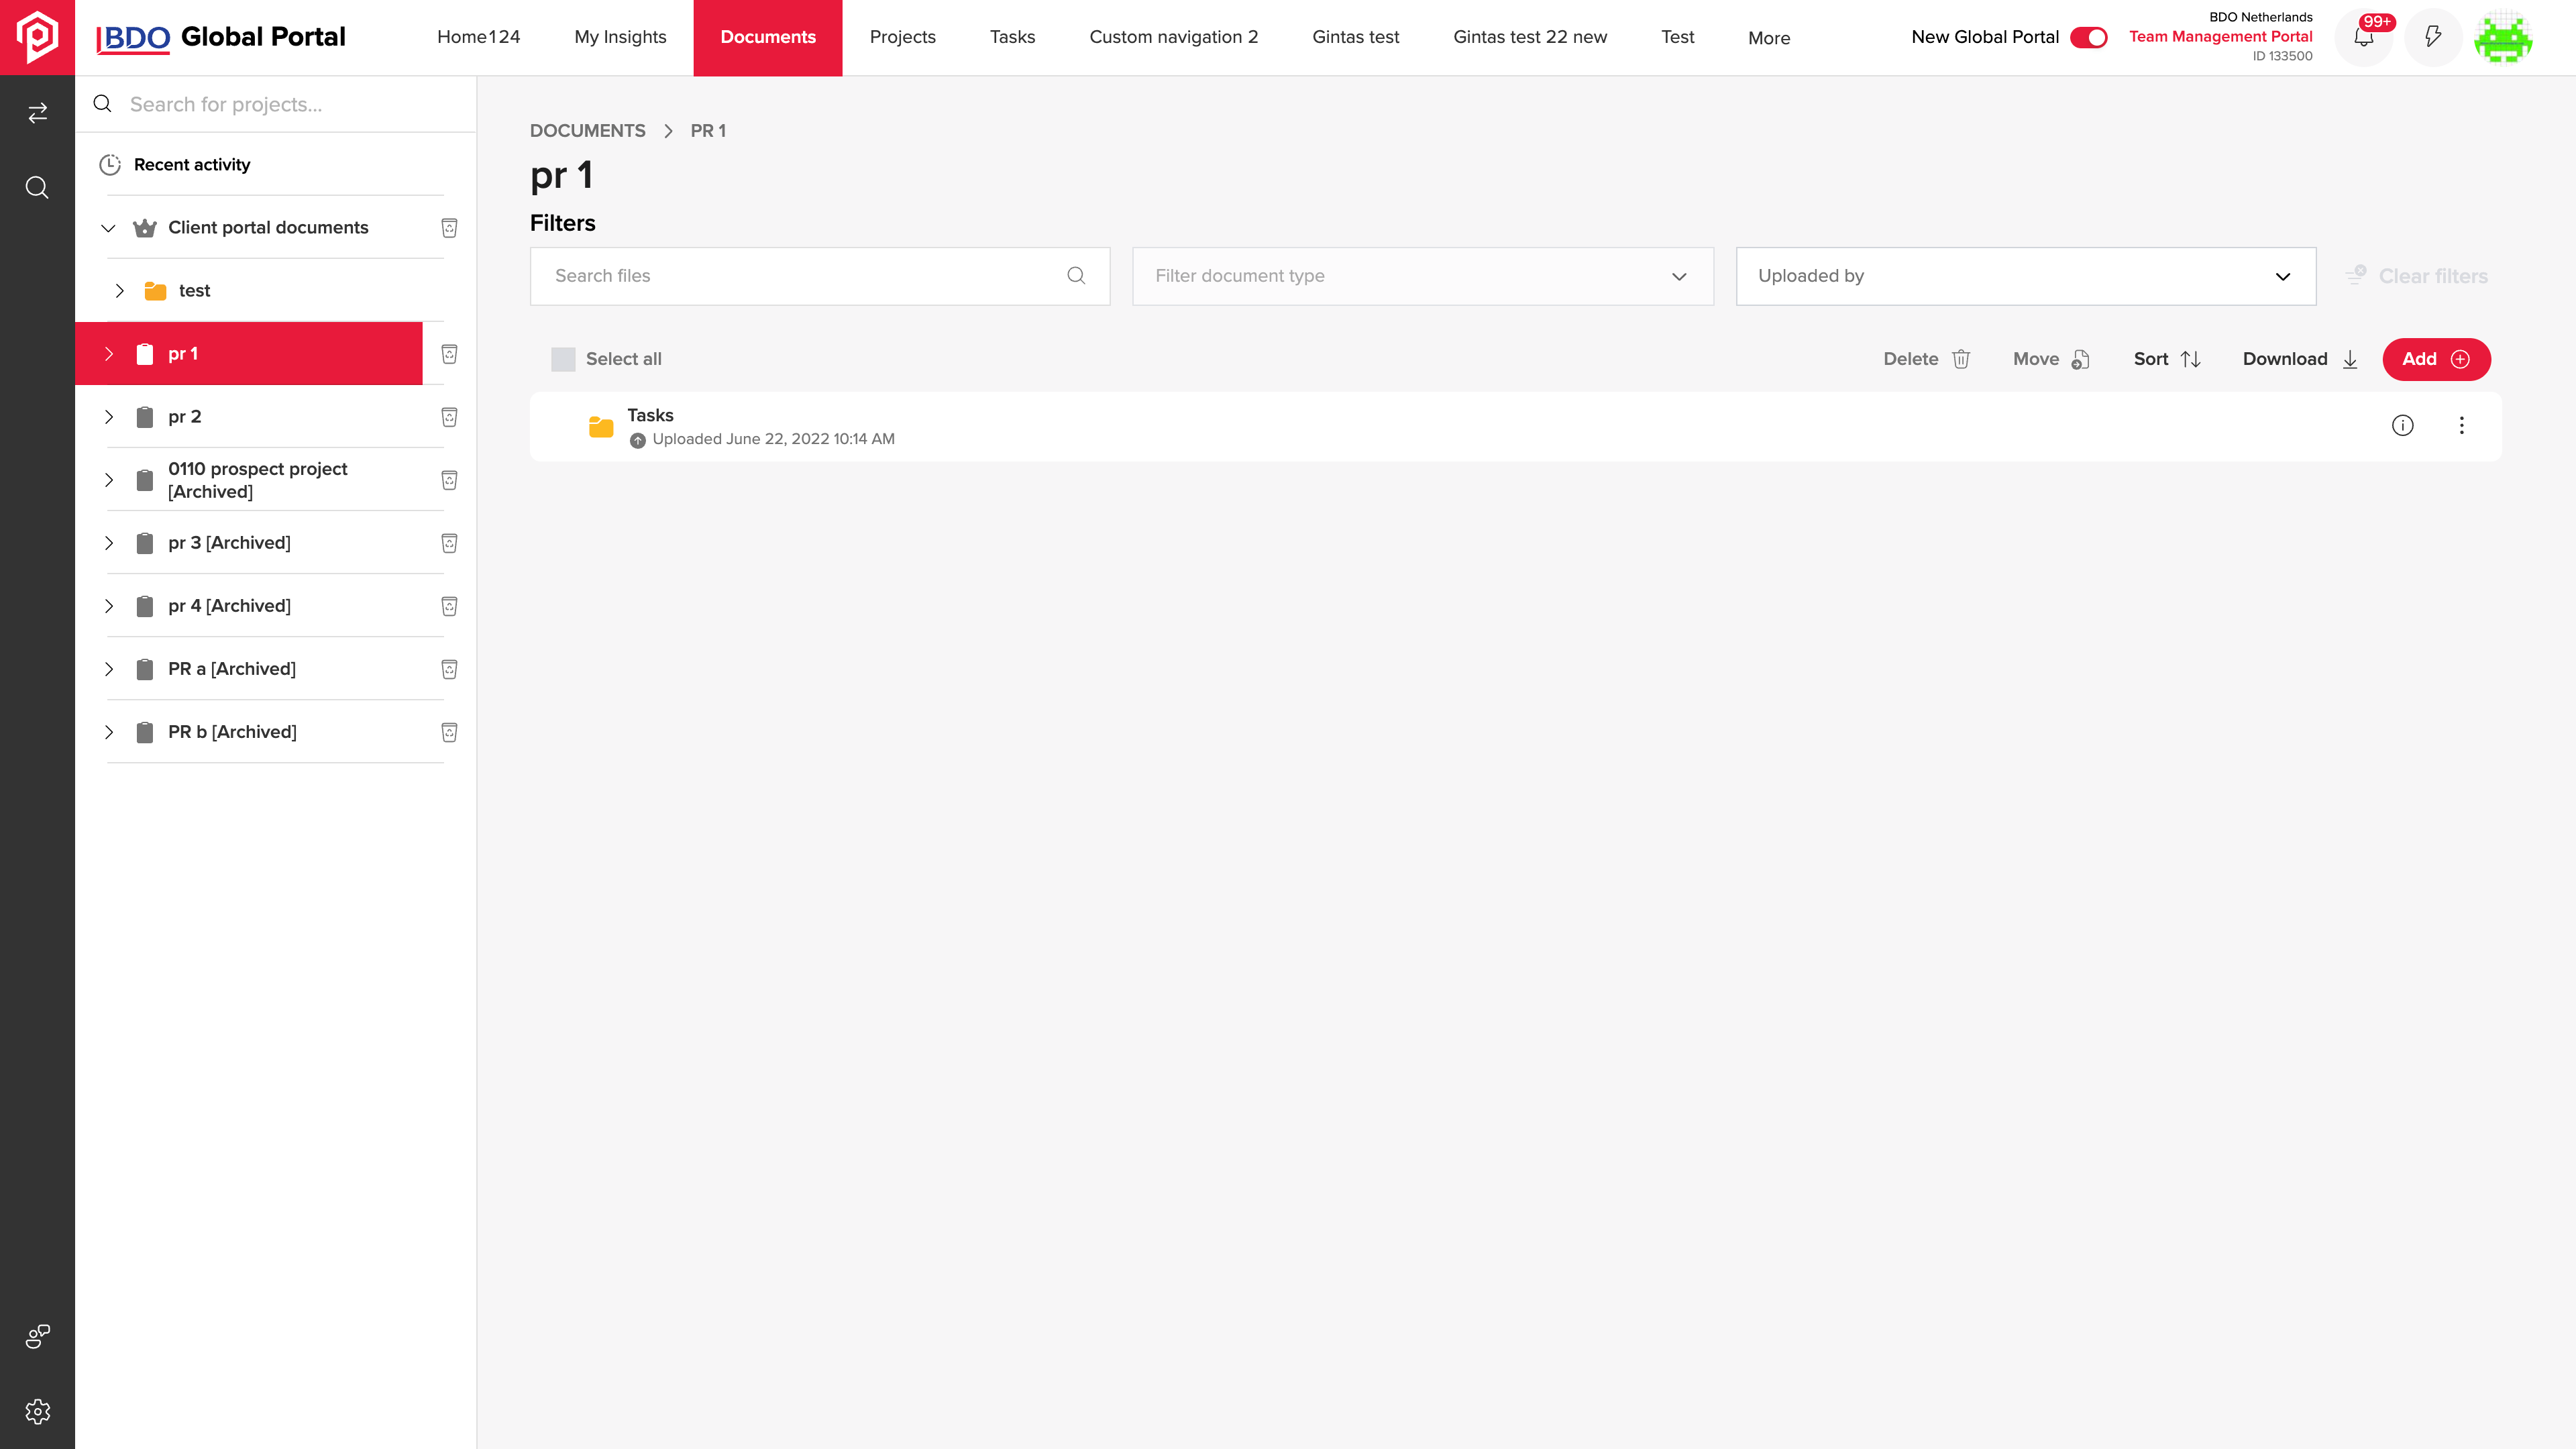The width and height of the screenshot is (2576, 1449).
Task: Open the My Insights tab
Action: click(x=620, y=37)
